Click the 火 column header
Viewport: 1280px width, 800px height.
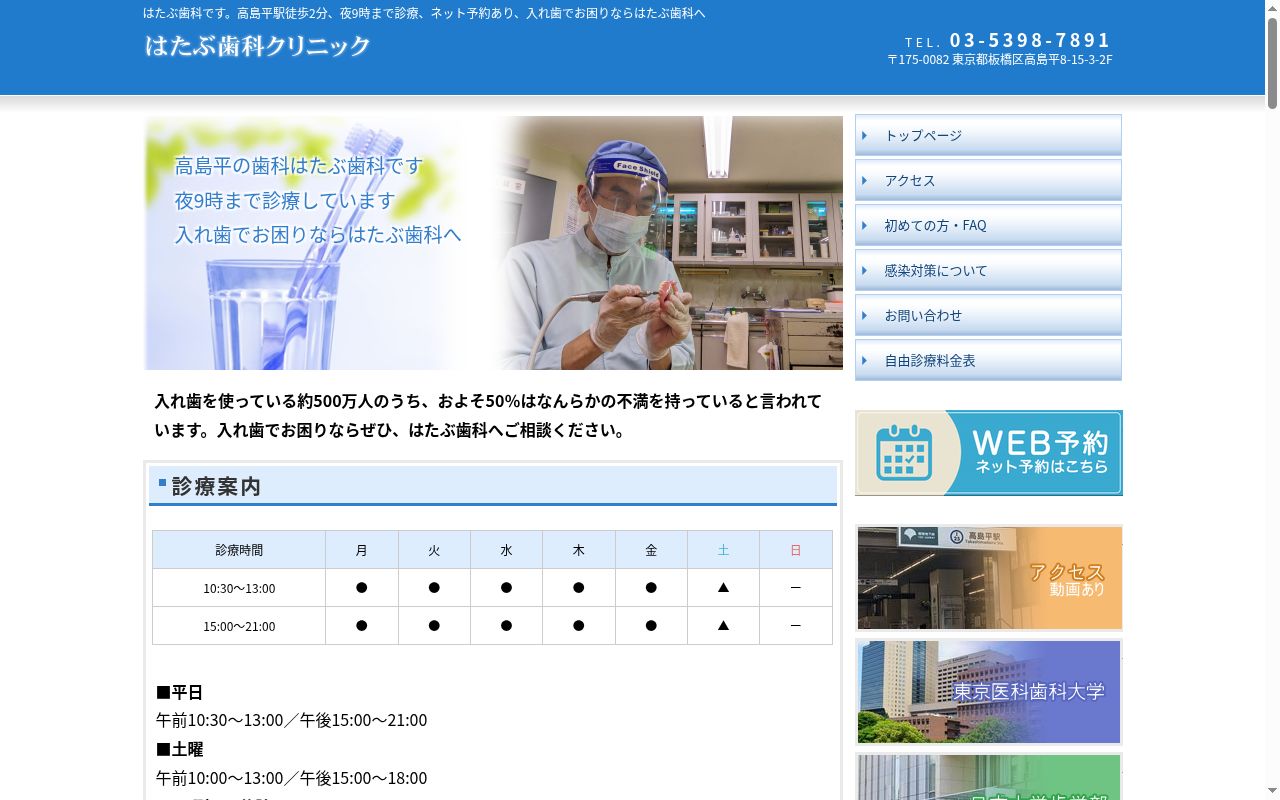434,550
